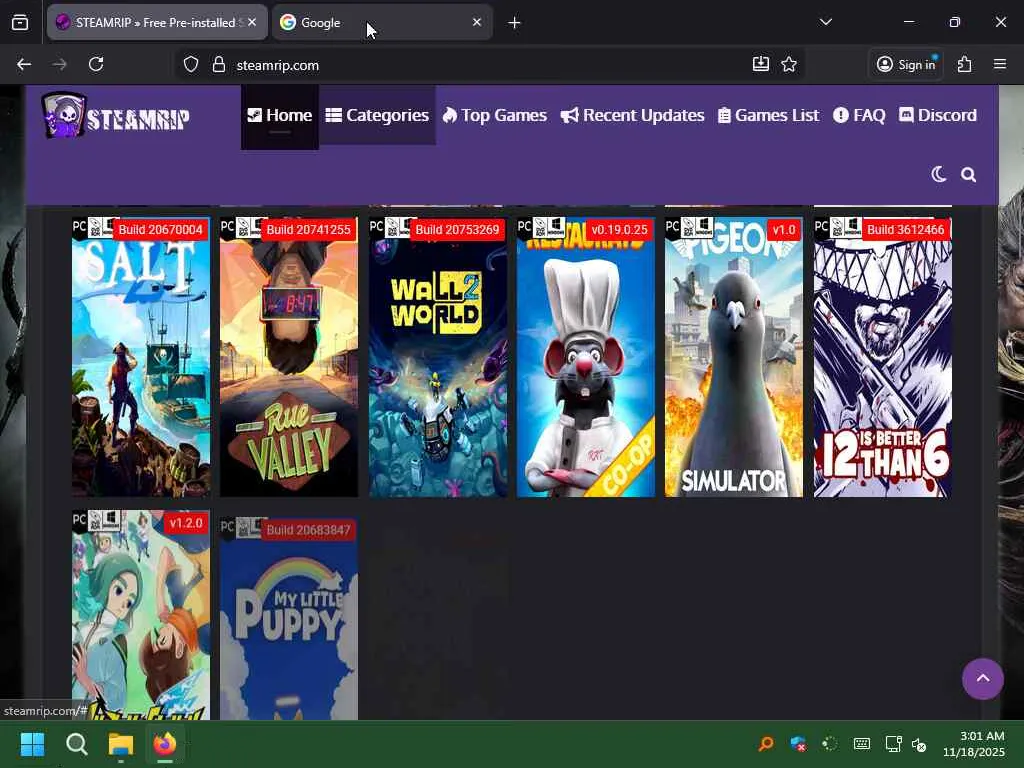Open the Salt 2 game thumbnail
This screenshot has height=768, width=1024.
141,357
